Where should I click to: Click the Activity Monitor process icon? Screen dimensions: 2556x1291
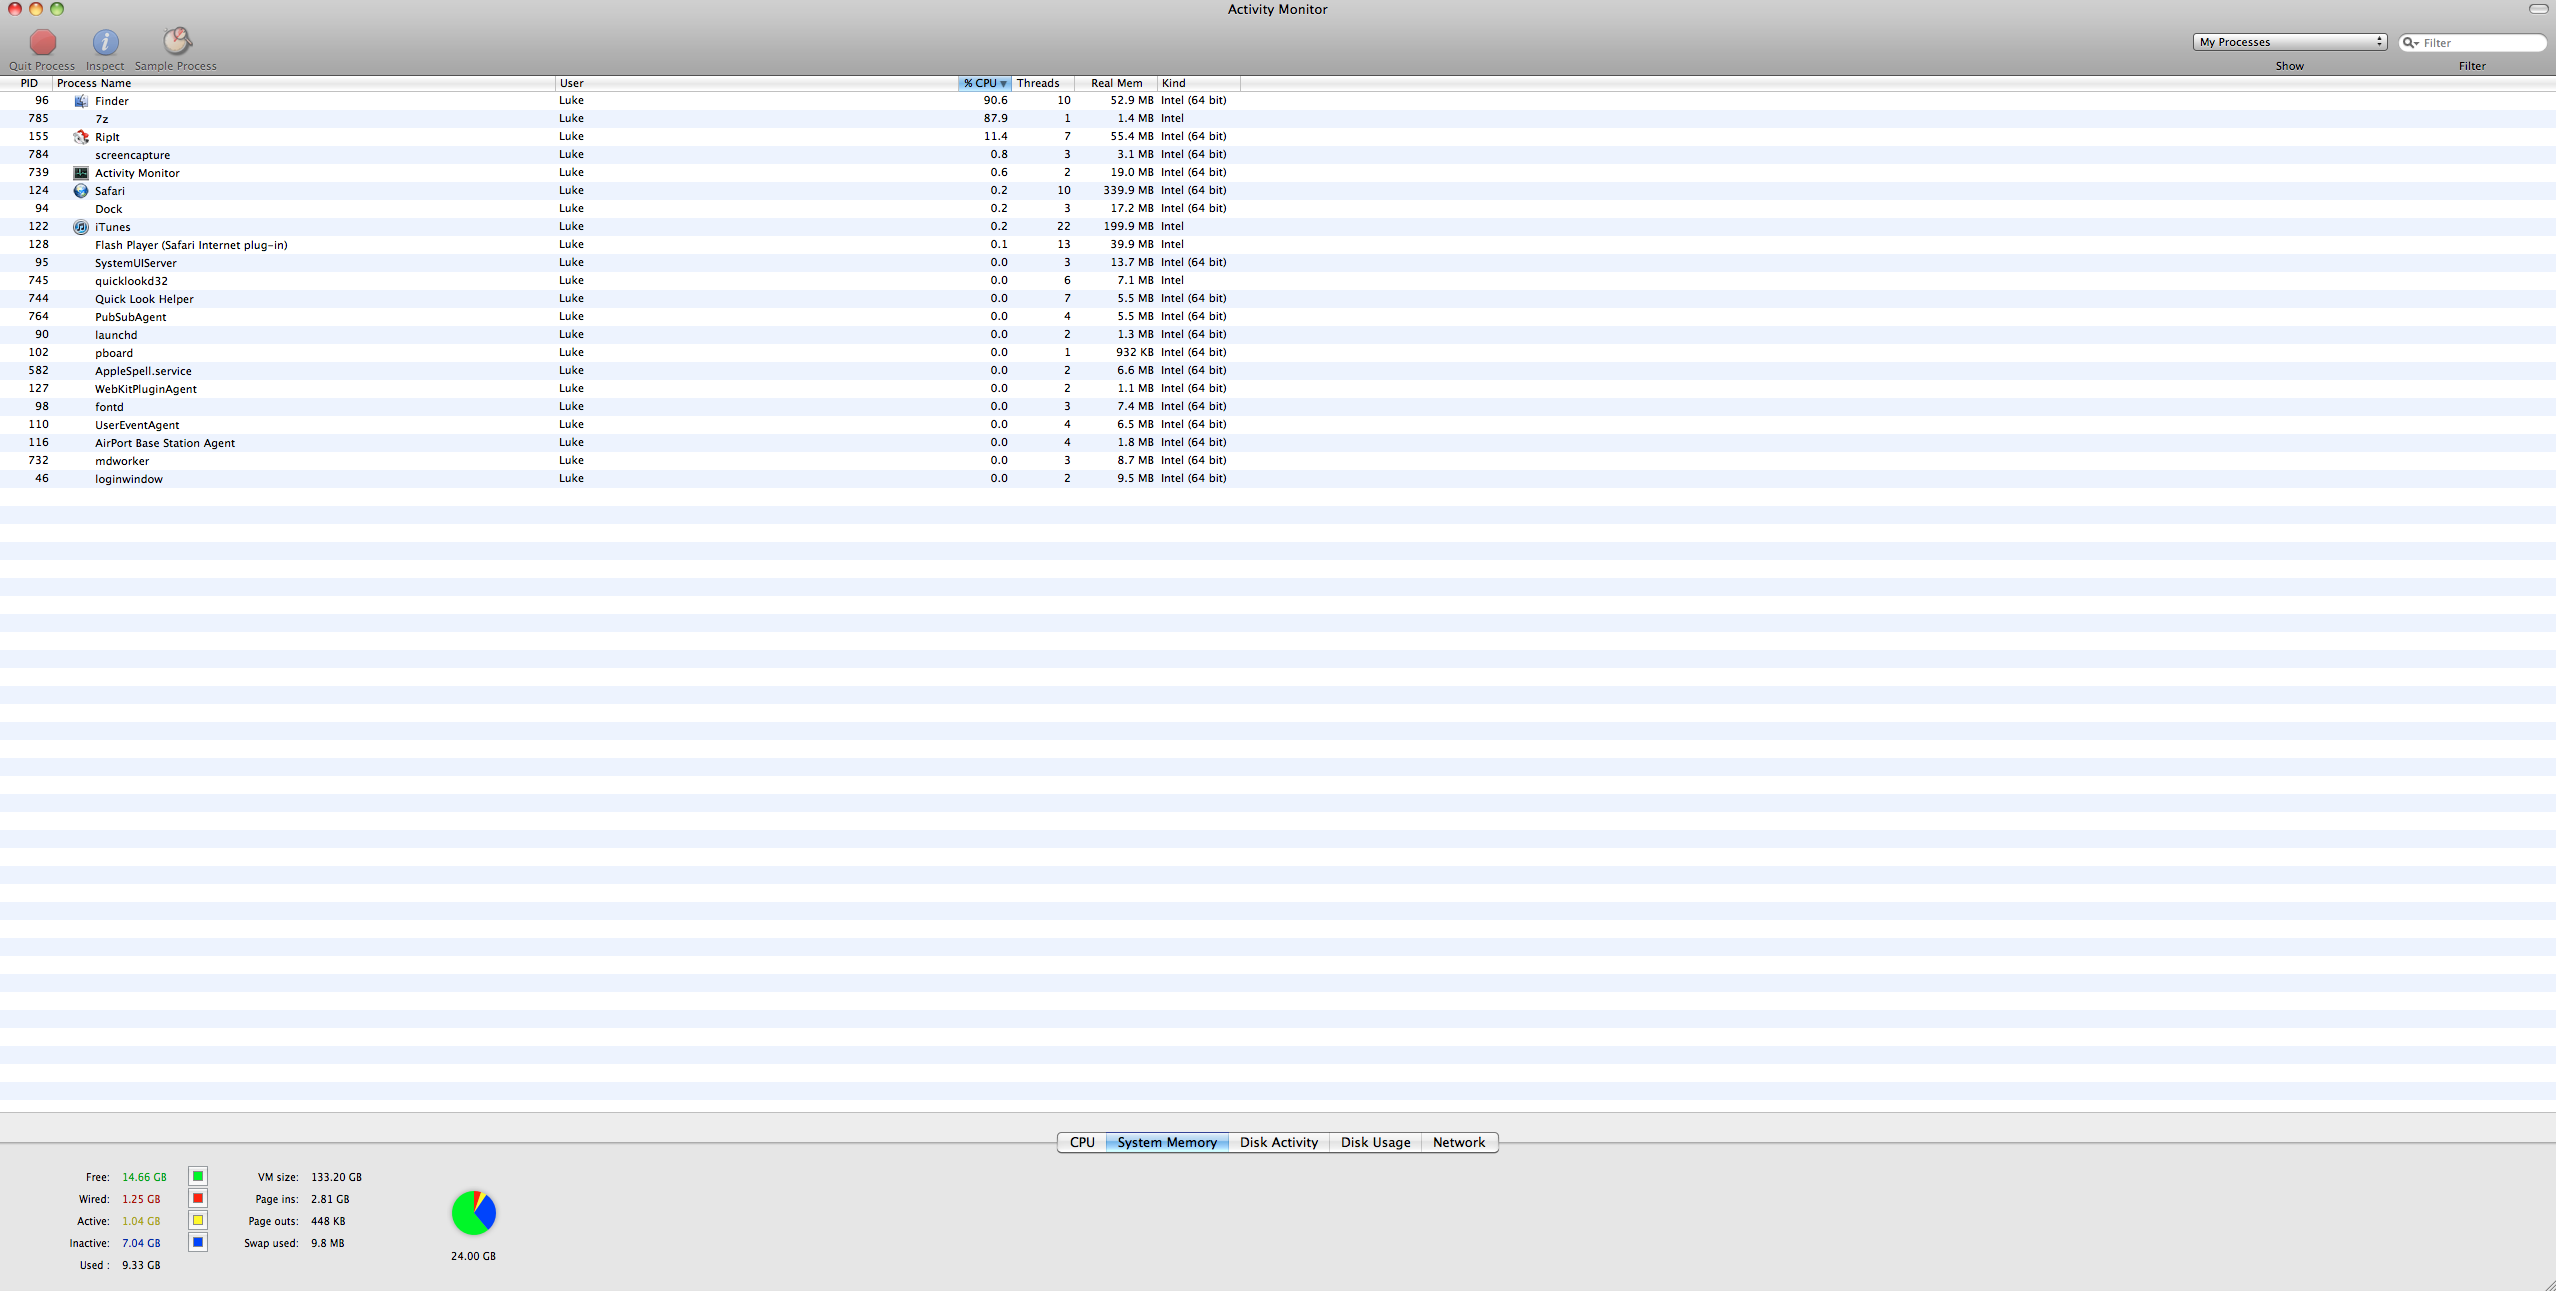pos(81,173)
